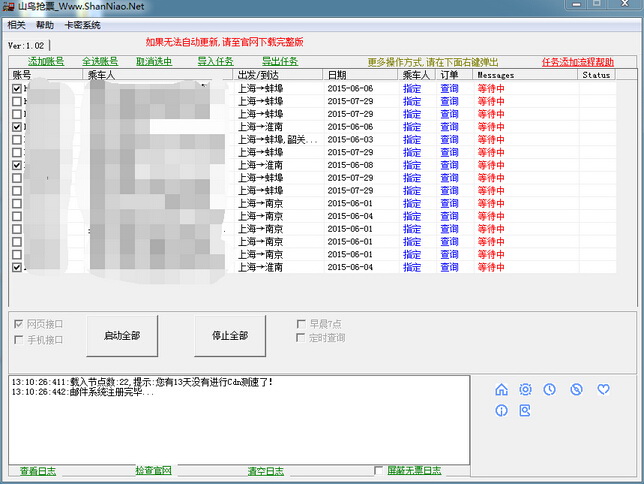644x485 pixels.
Task: Click the gear-like settings icon beside the home icon
Action: click(x=525, y=389)
